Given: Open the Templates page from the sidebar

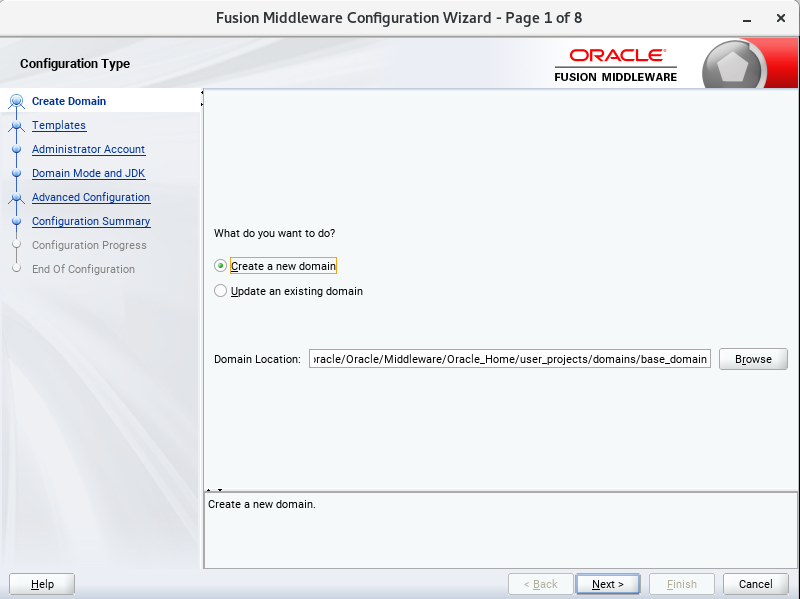Looking at the screenshot, I should tap(59, 125).
